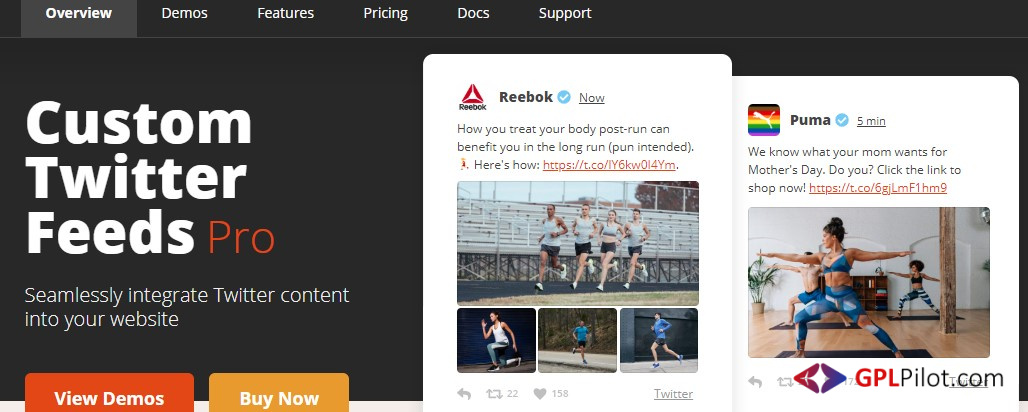Click the Twitter link under Reebok tweet

(673, 394)
